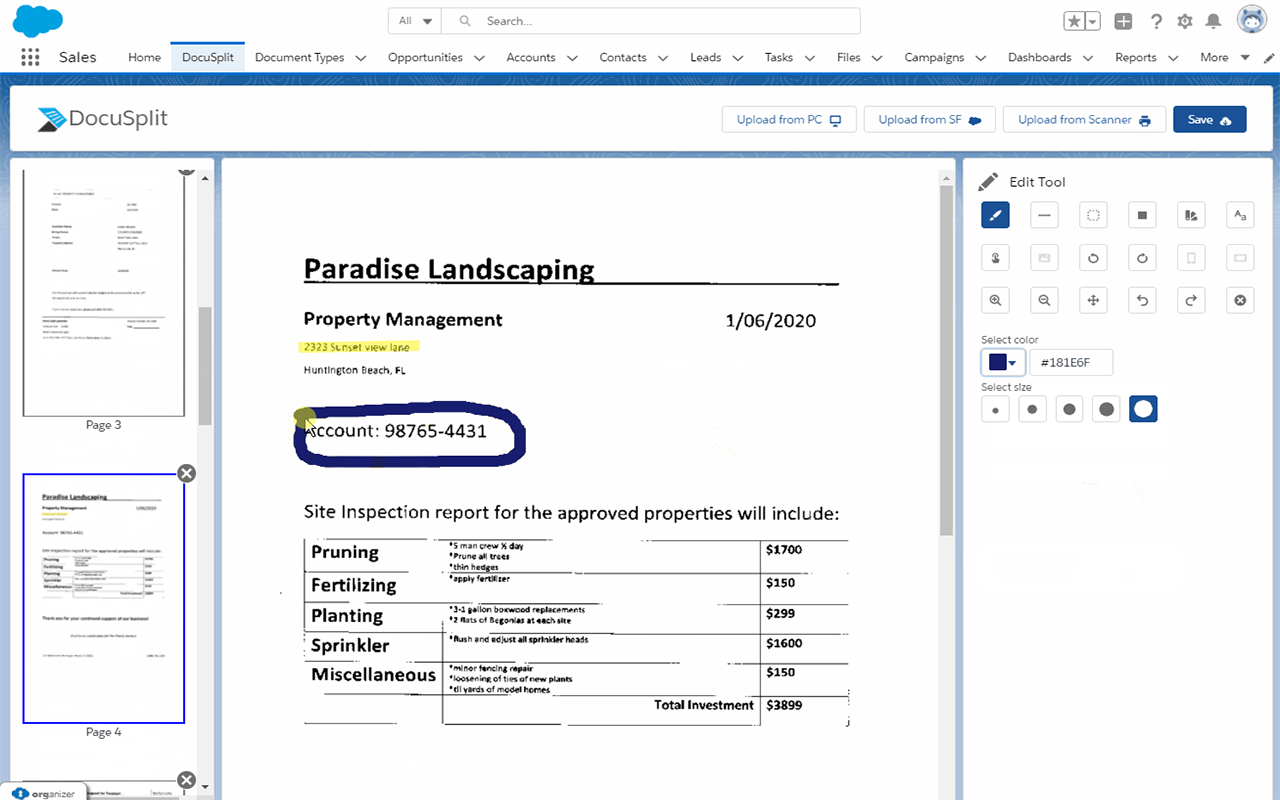
Task: Expand the Tasks tab chevron
Action: [810, 58]
